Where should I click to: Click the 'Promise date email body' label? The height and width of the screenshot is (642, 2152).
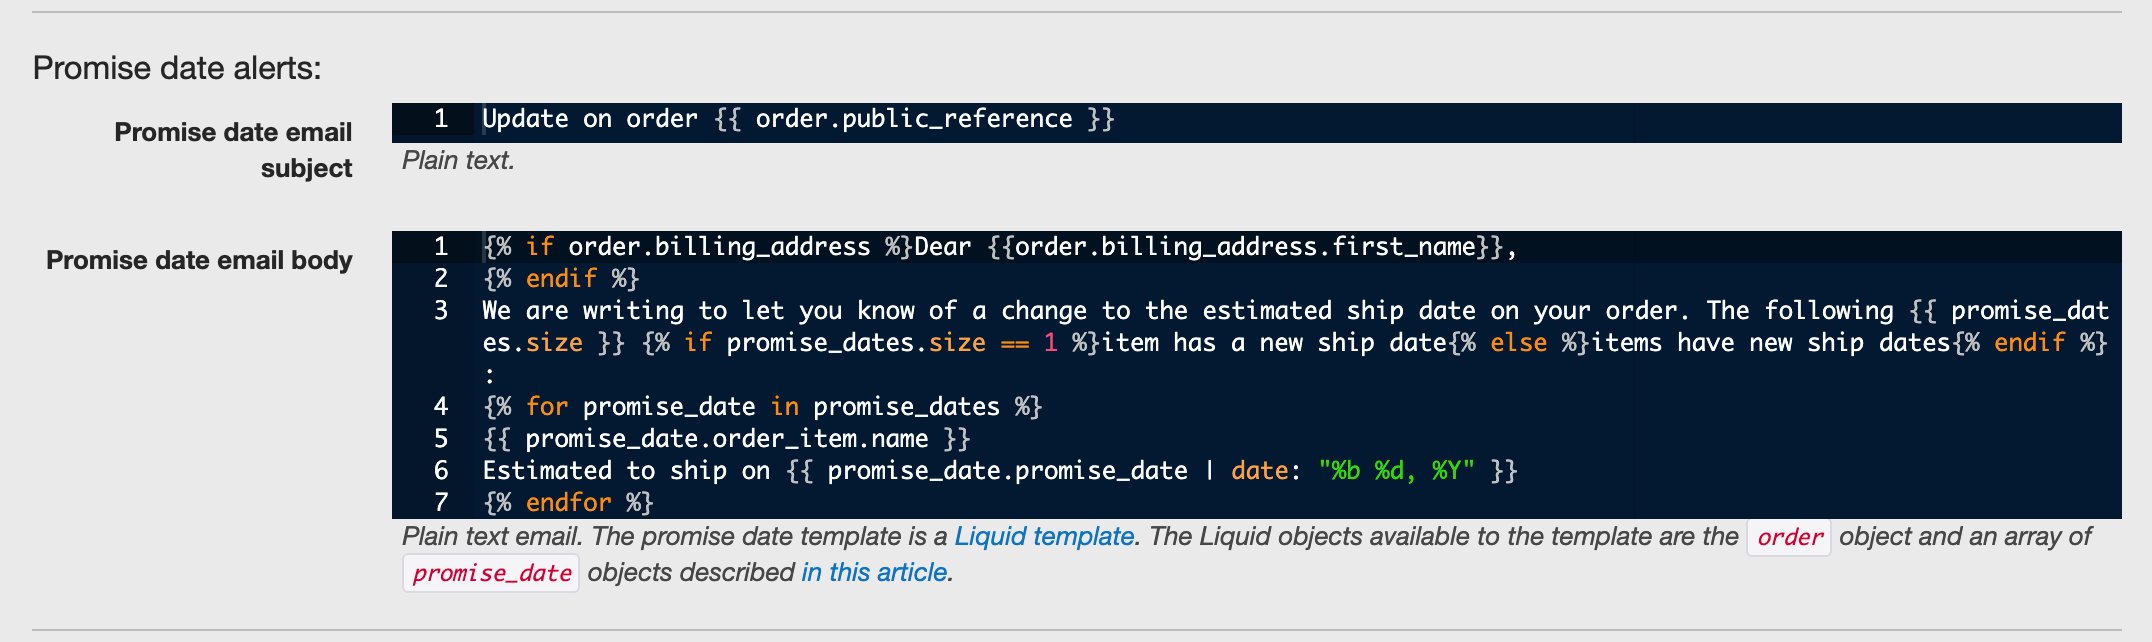(x=199, y=260)
